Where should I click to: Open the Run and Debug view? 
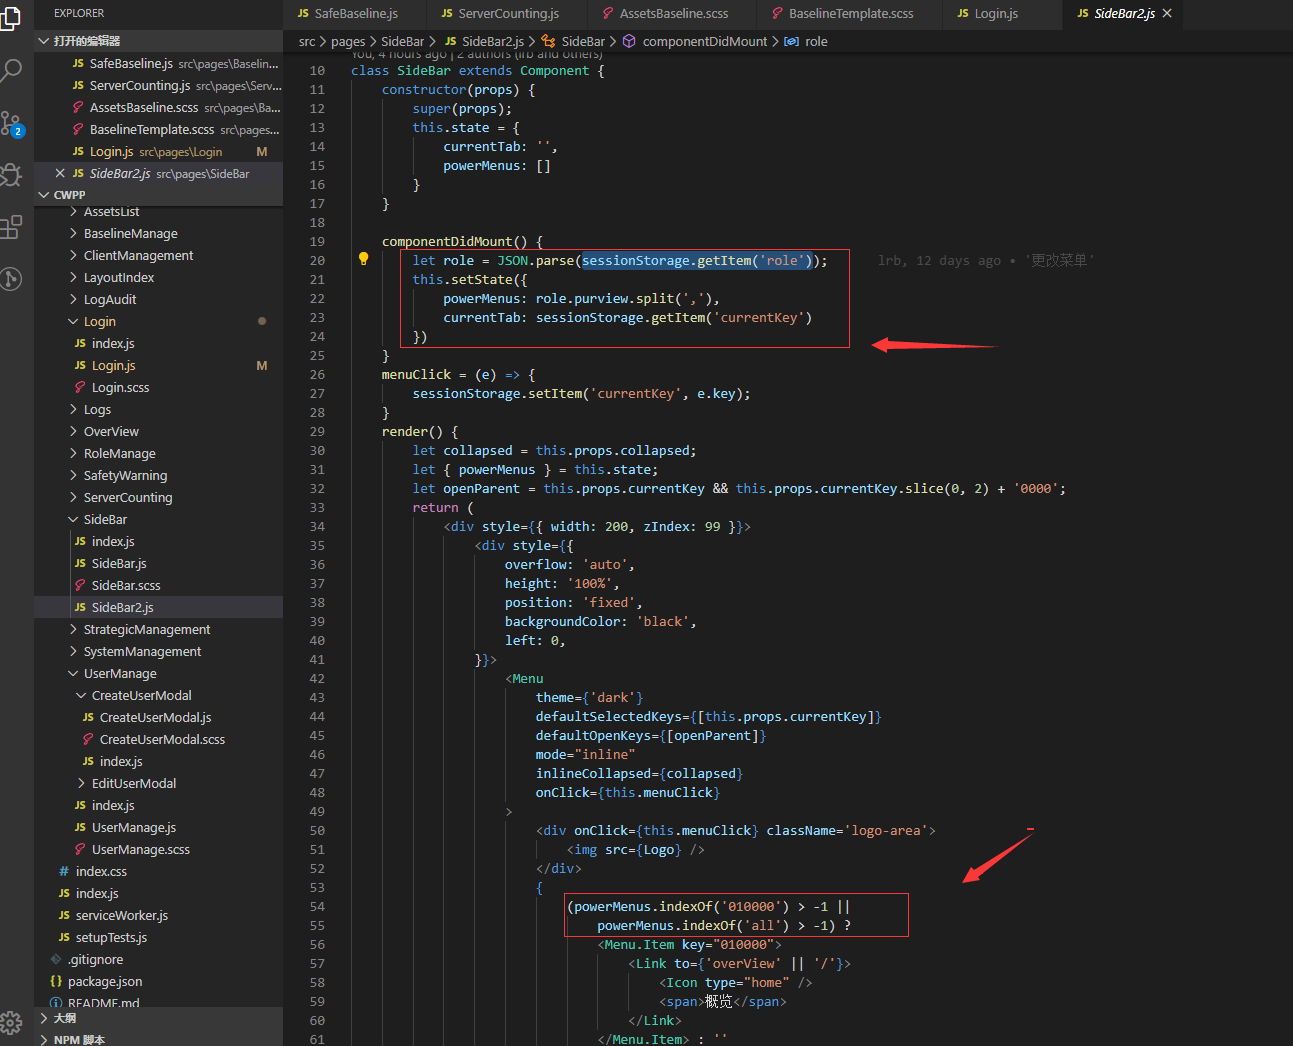11,175
